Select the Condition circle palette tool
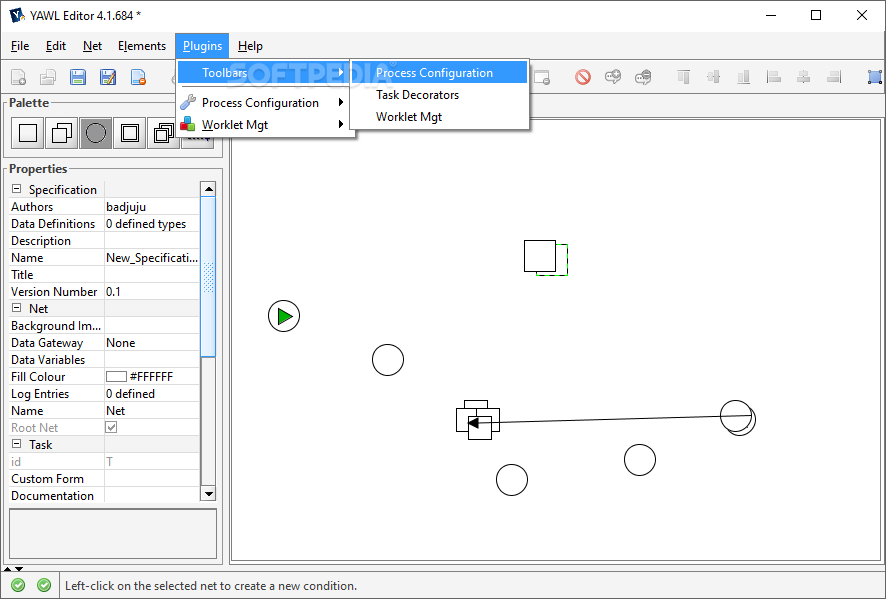 click(x=95, y=133)
